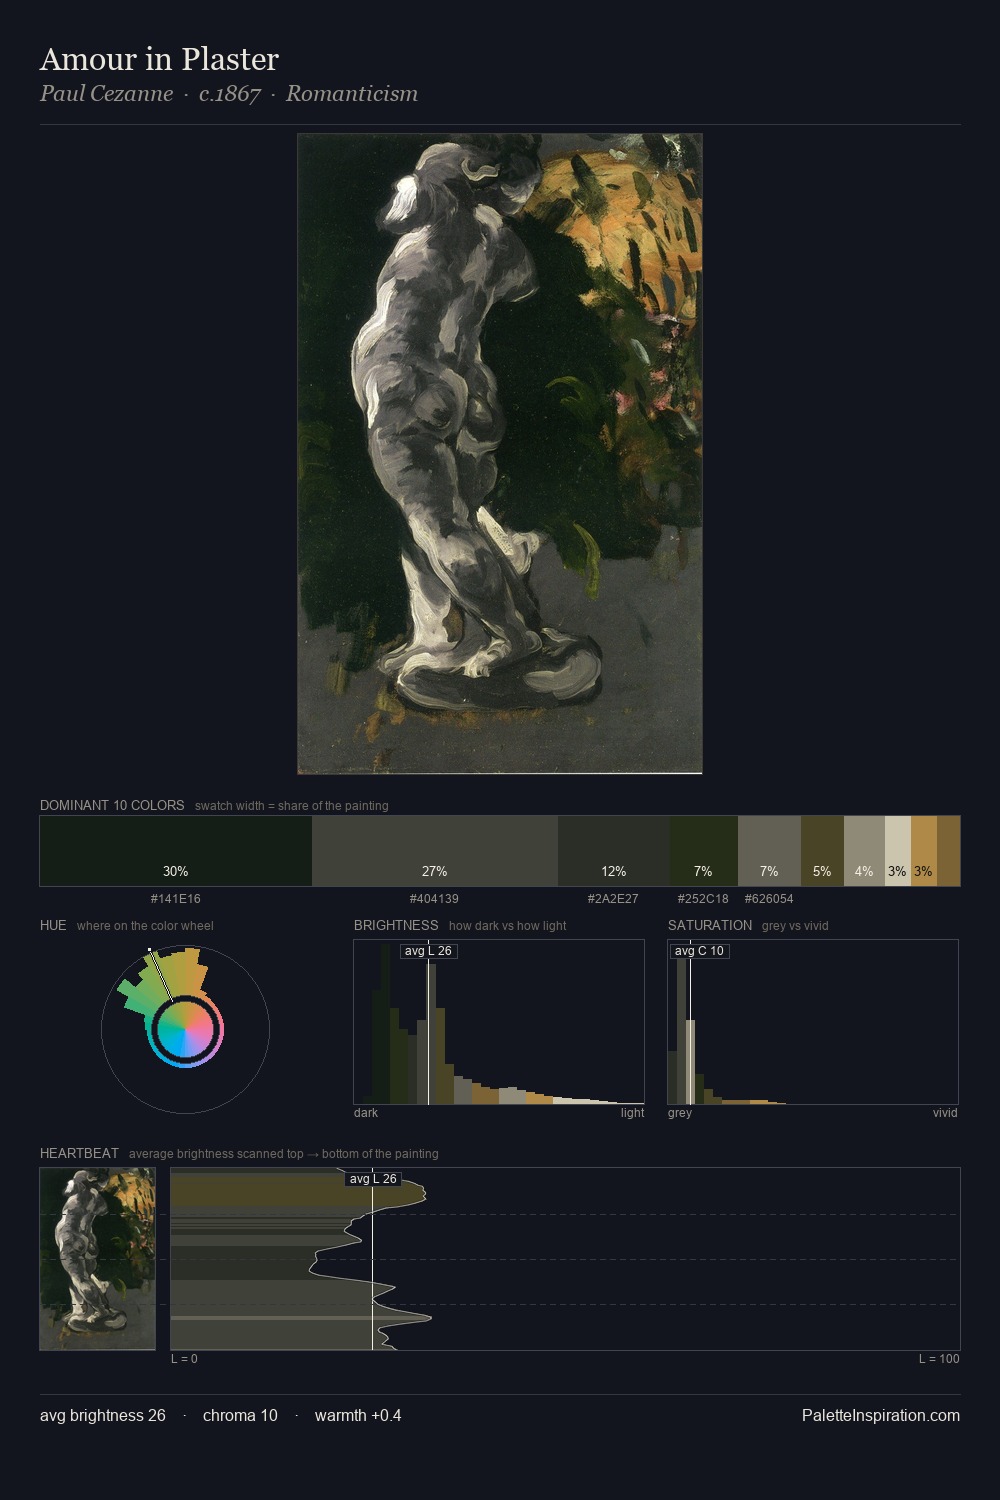
Task: Click the 'avg C 10' label in saturation histogram
Action: (x=699, y=951)
